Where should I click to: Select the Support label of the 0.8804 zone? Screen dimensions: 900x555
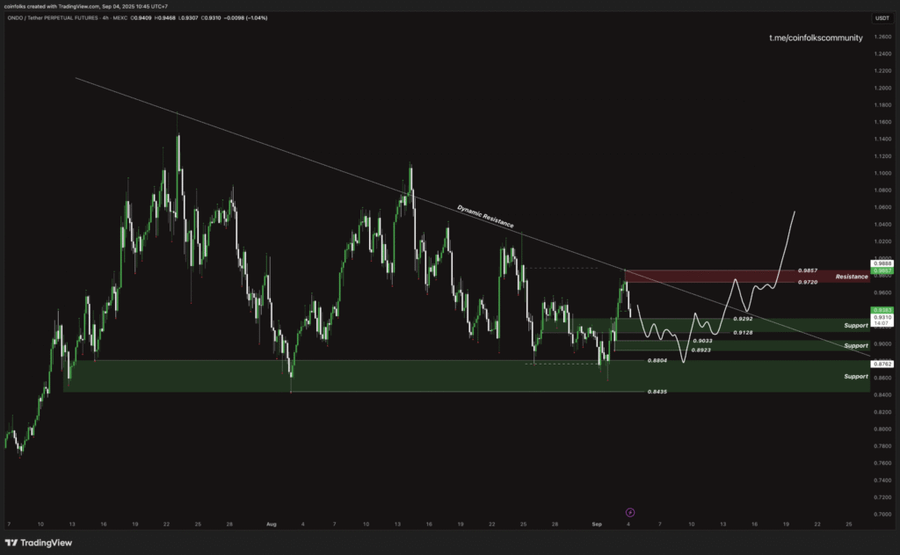pyautogui.click(x=856, y=377)
